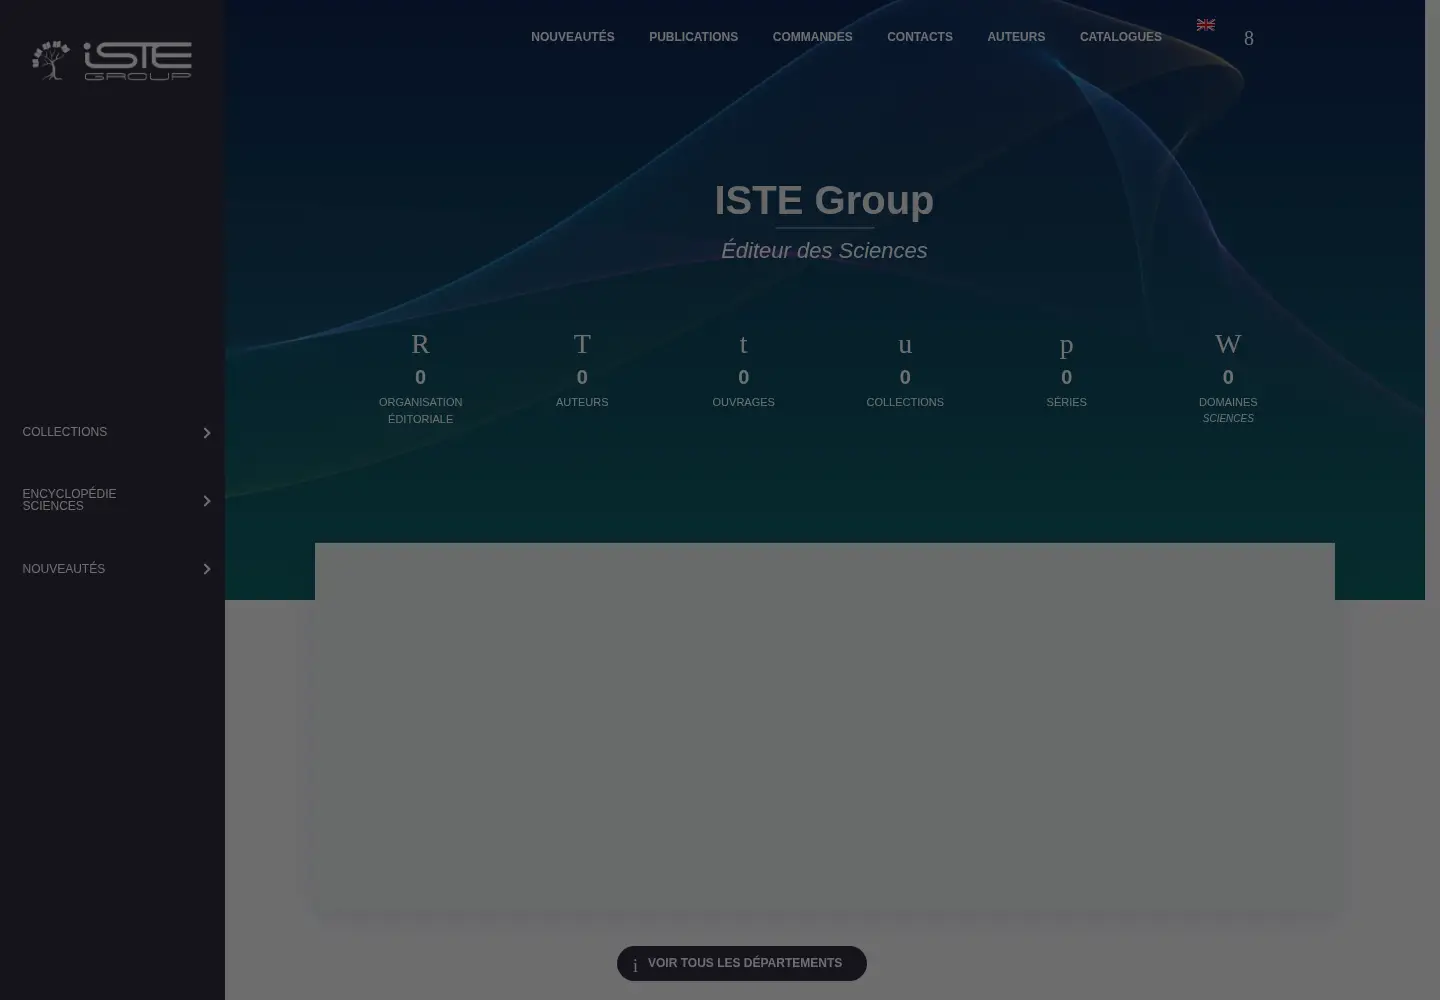Select Collections in the sidebar
The image size is (1440, 1000).
click(65, 432)
